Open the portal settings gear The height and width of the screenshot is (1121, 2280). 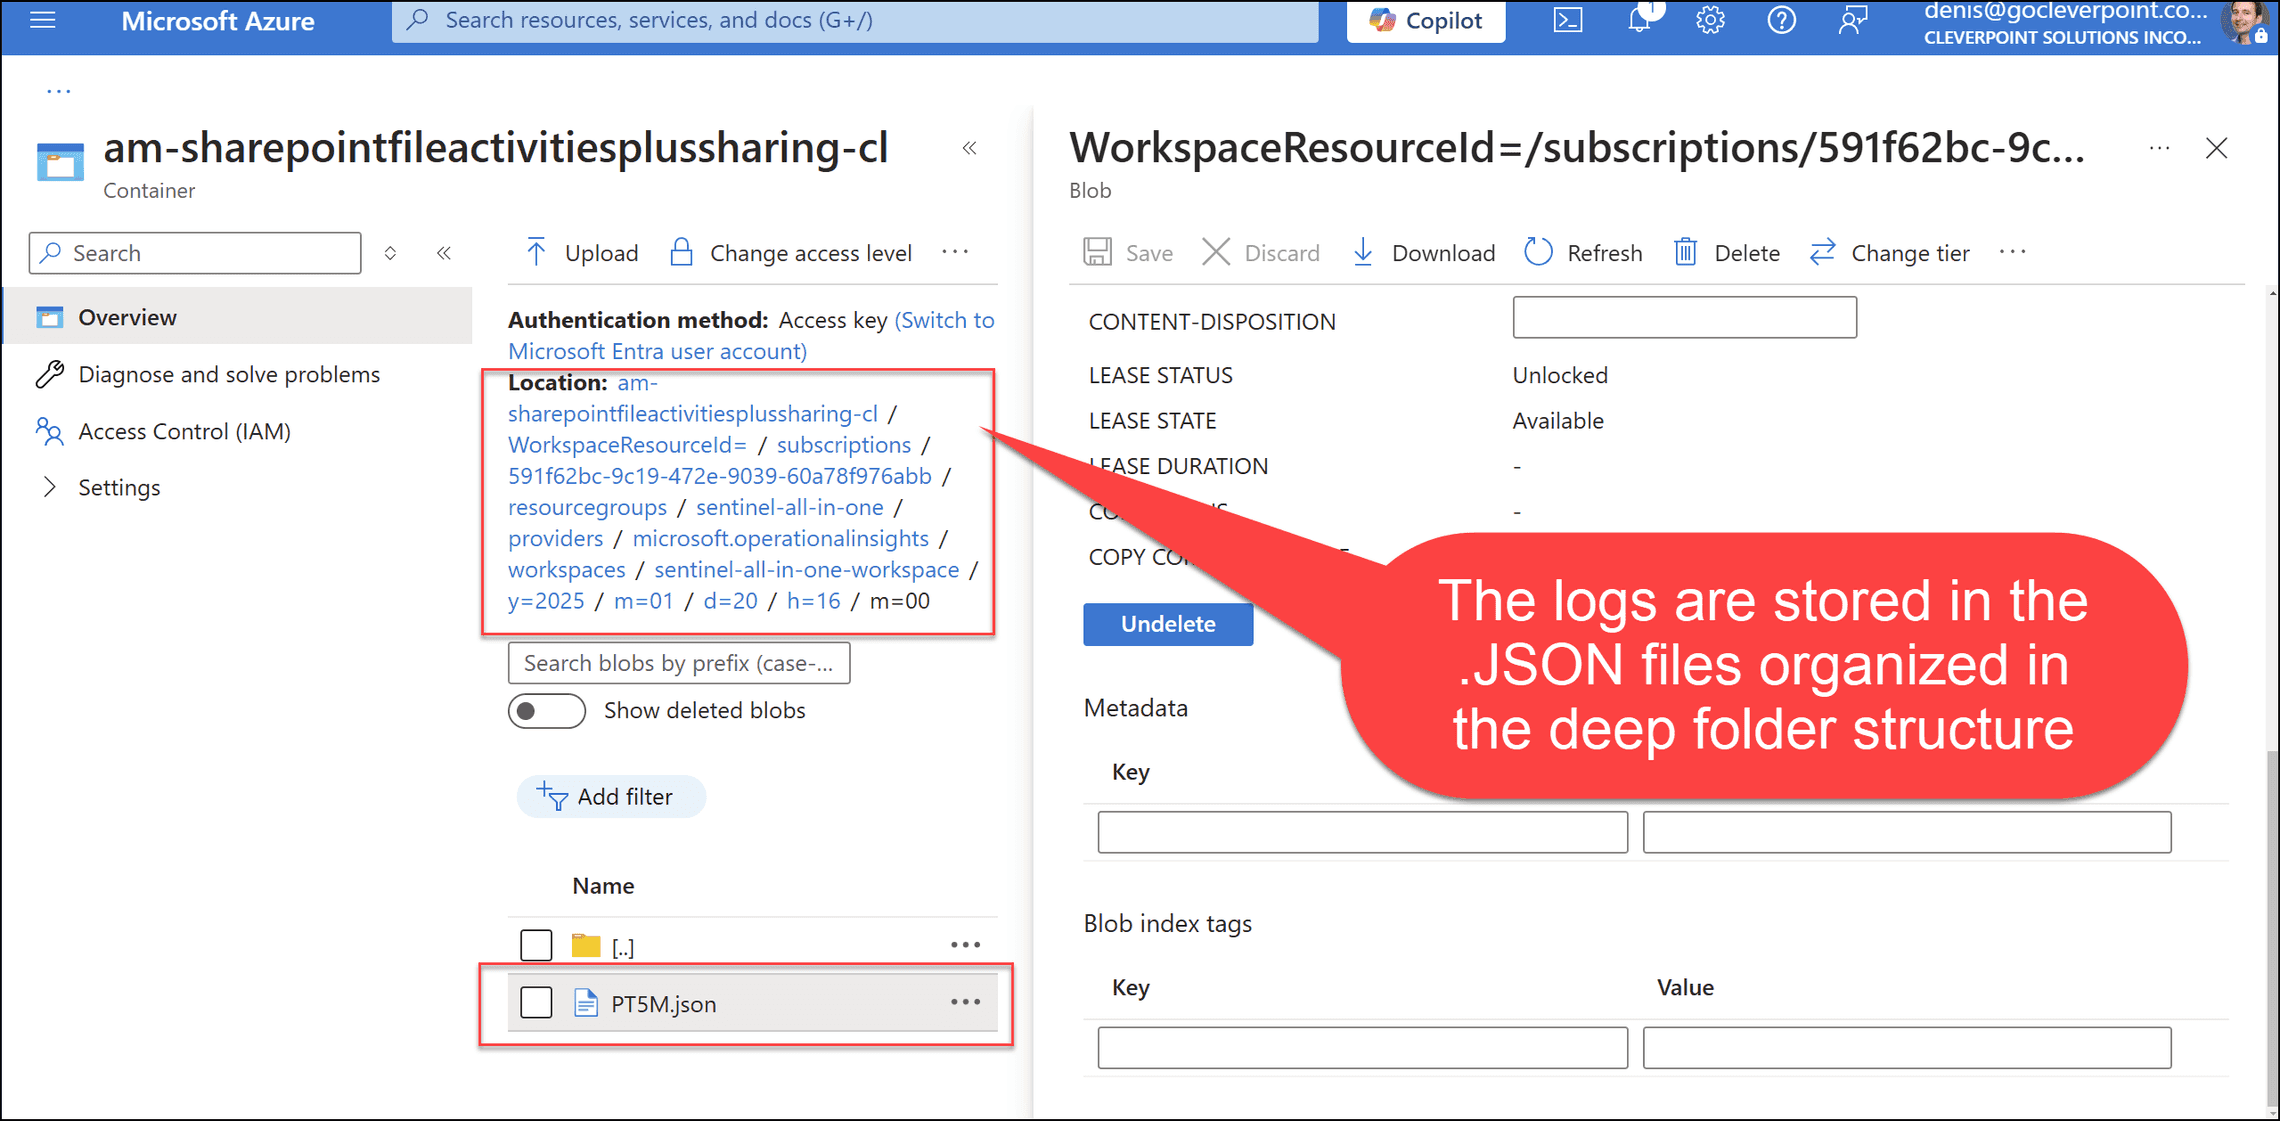point(1710,20)
